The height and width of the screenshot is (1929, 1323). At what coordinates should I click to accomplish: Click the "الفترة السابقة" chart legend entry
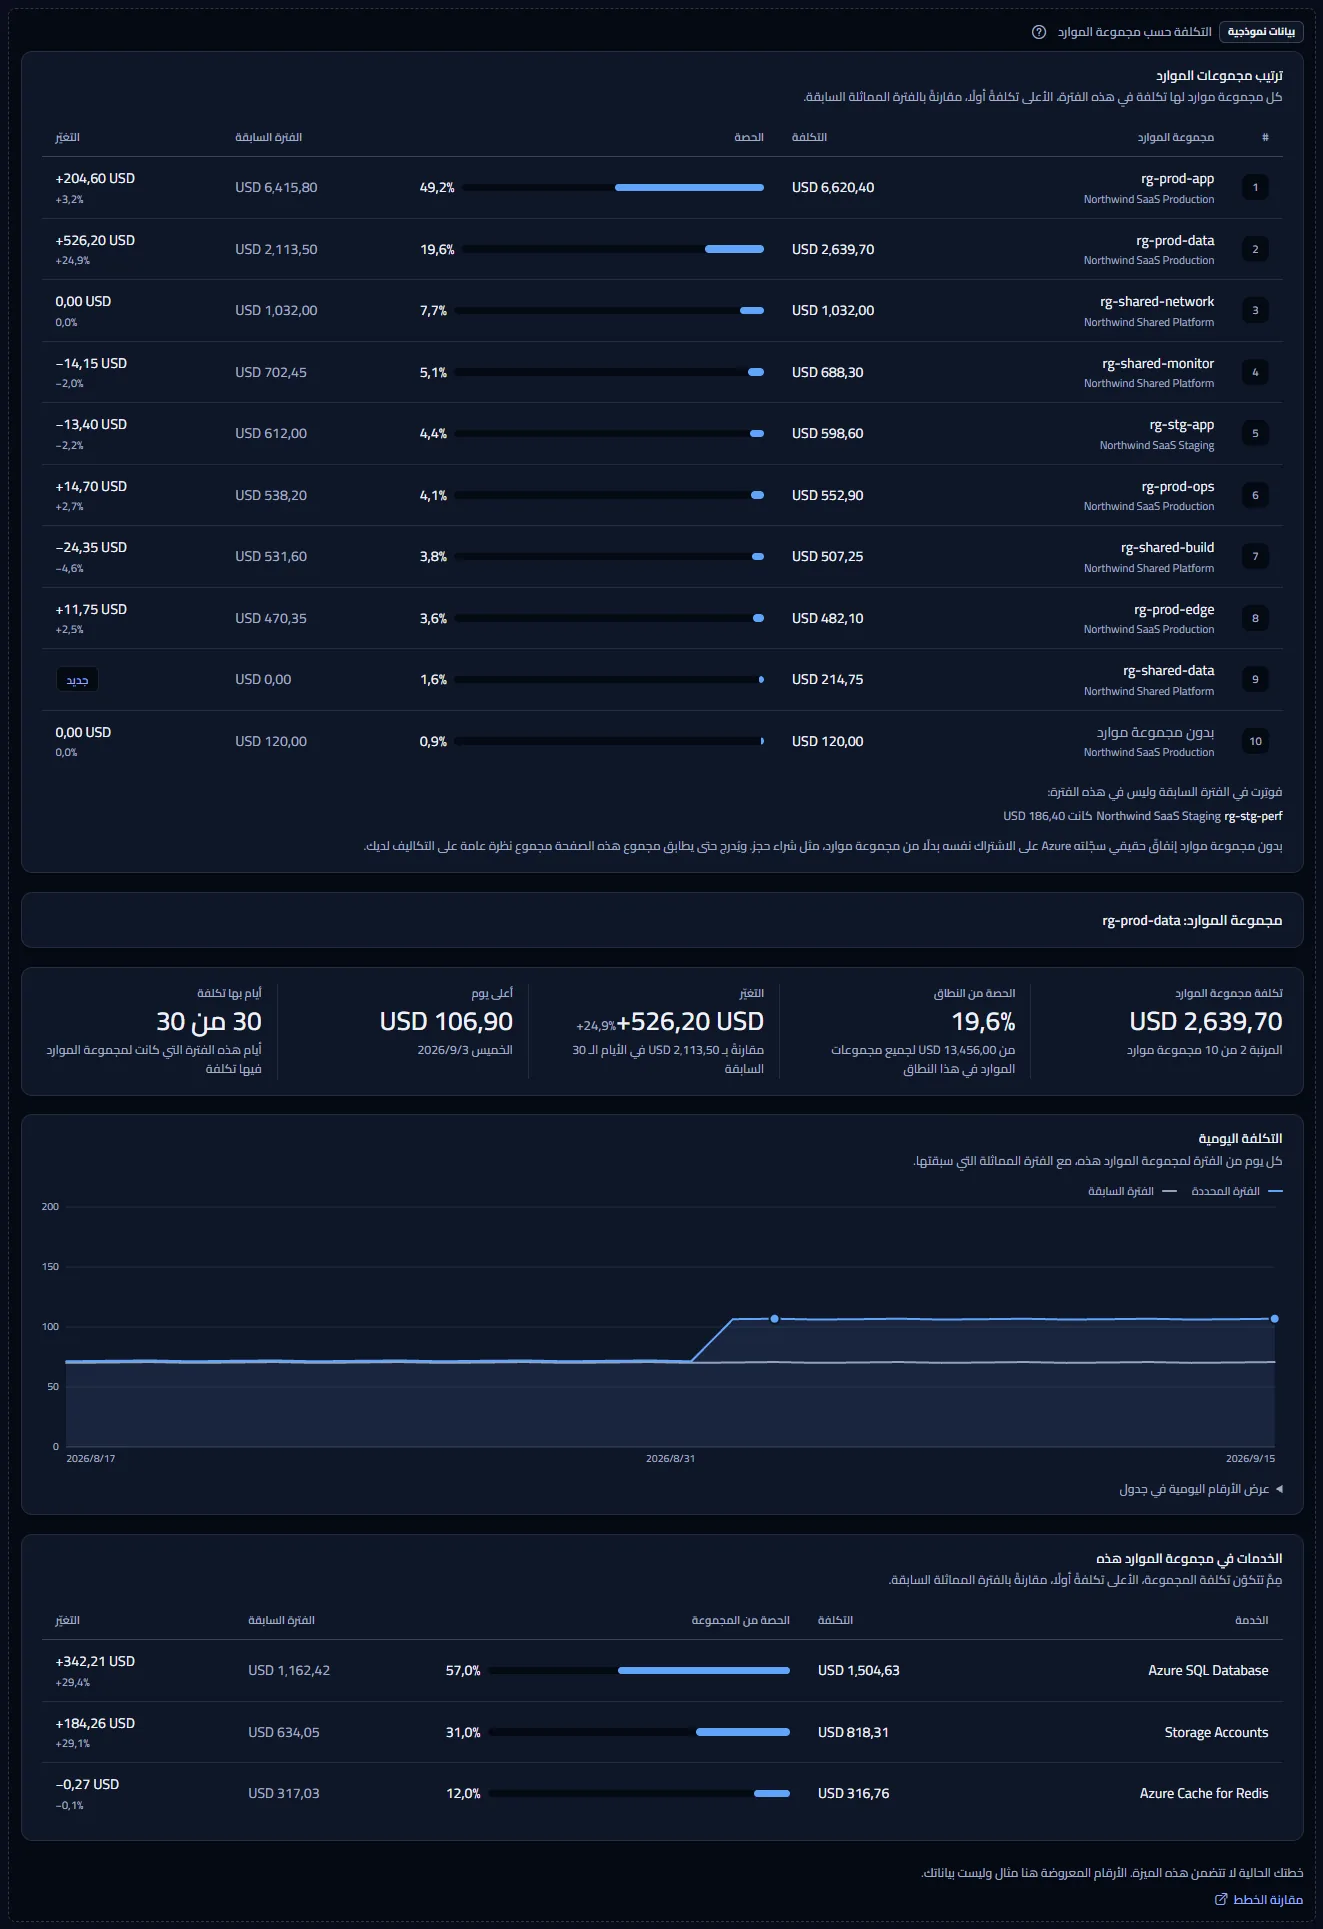1132,1191
